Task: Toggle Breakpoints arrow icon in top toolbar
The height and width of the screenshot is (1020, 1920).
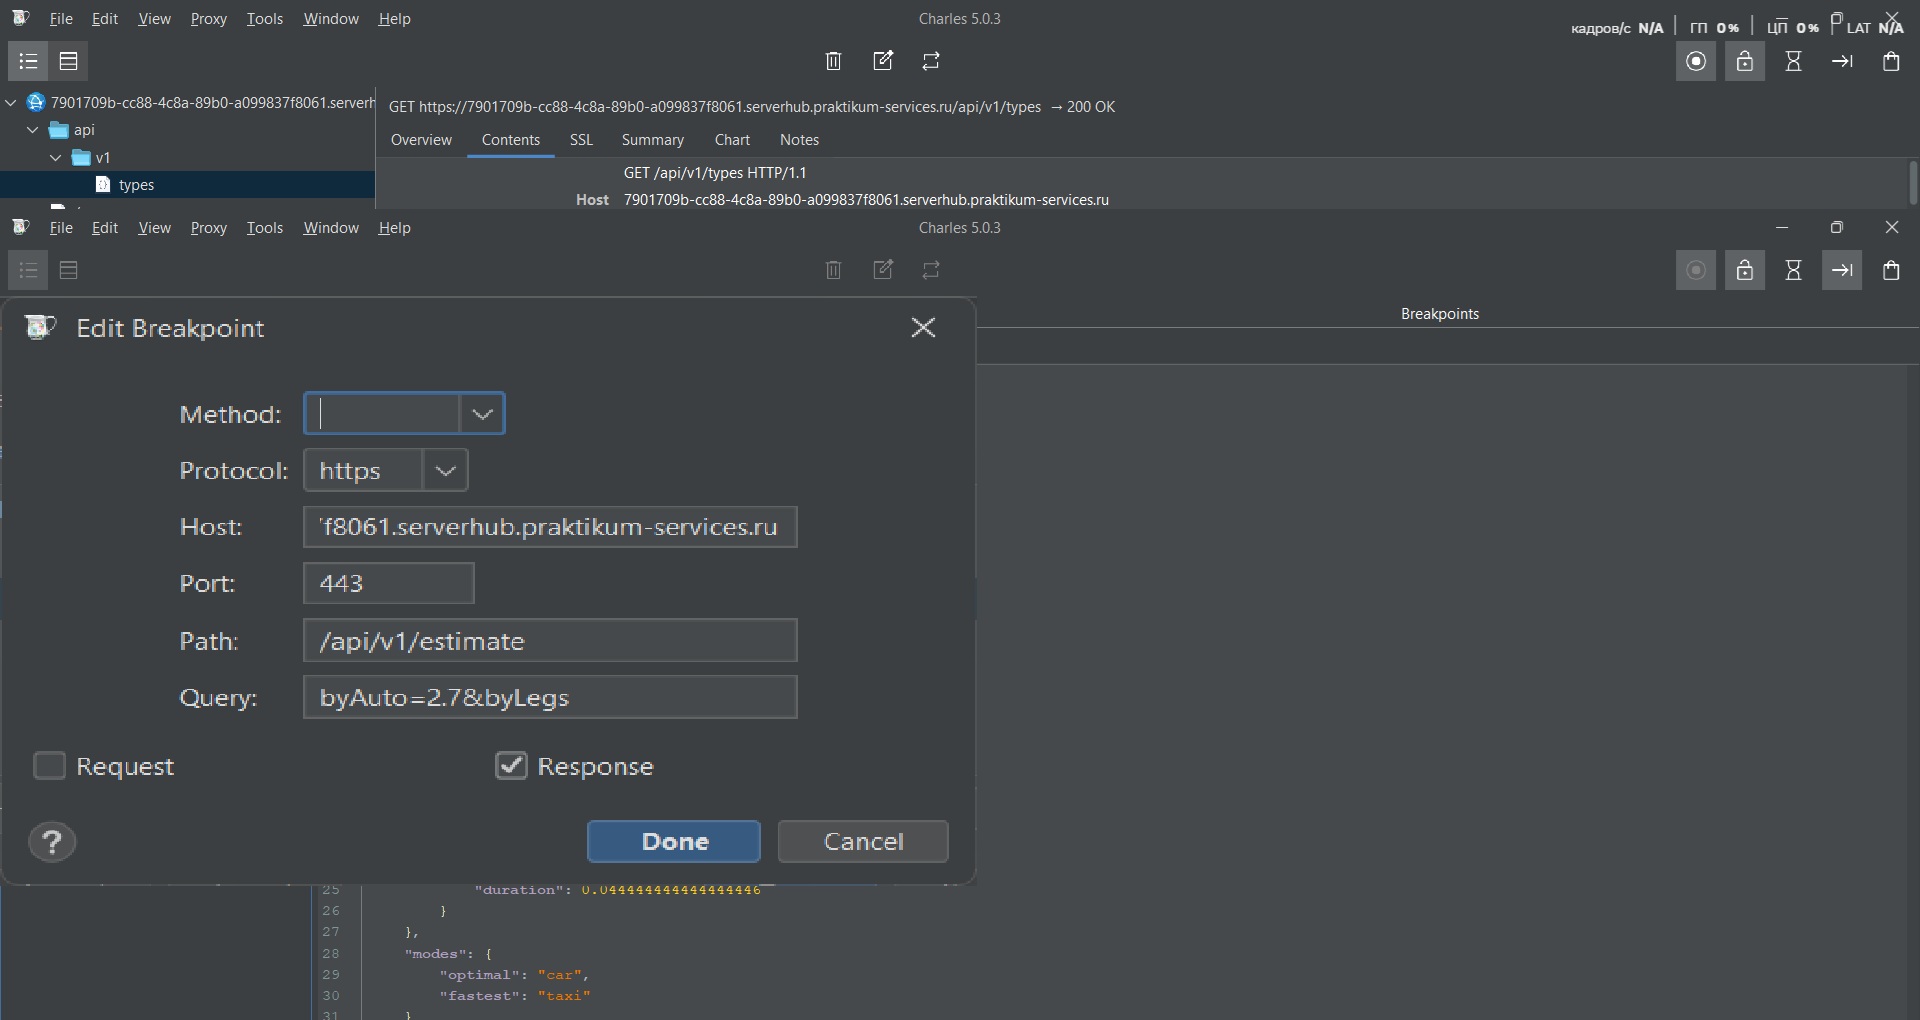Action: (x=1842, y=61)
